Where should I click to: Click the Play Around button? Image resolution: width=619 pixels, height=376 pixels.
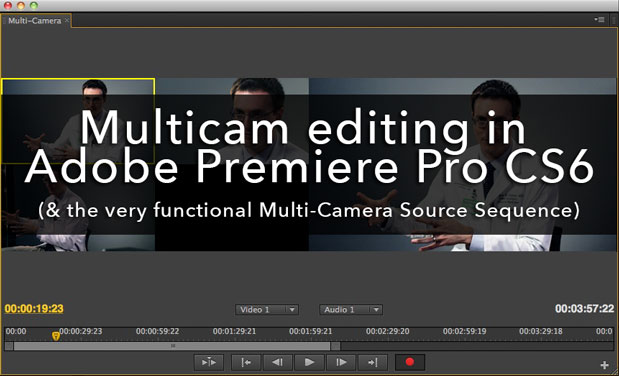pyautogui.click(x=209, y=362)
